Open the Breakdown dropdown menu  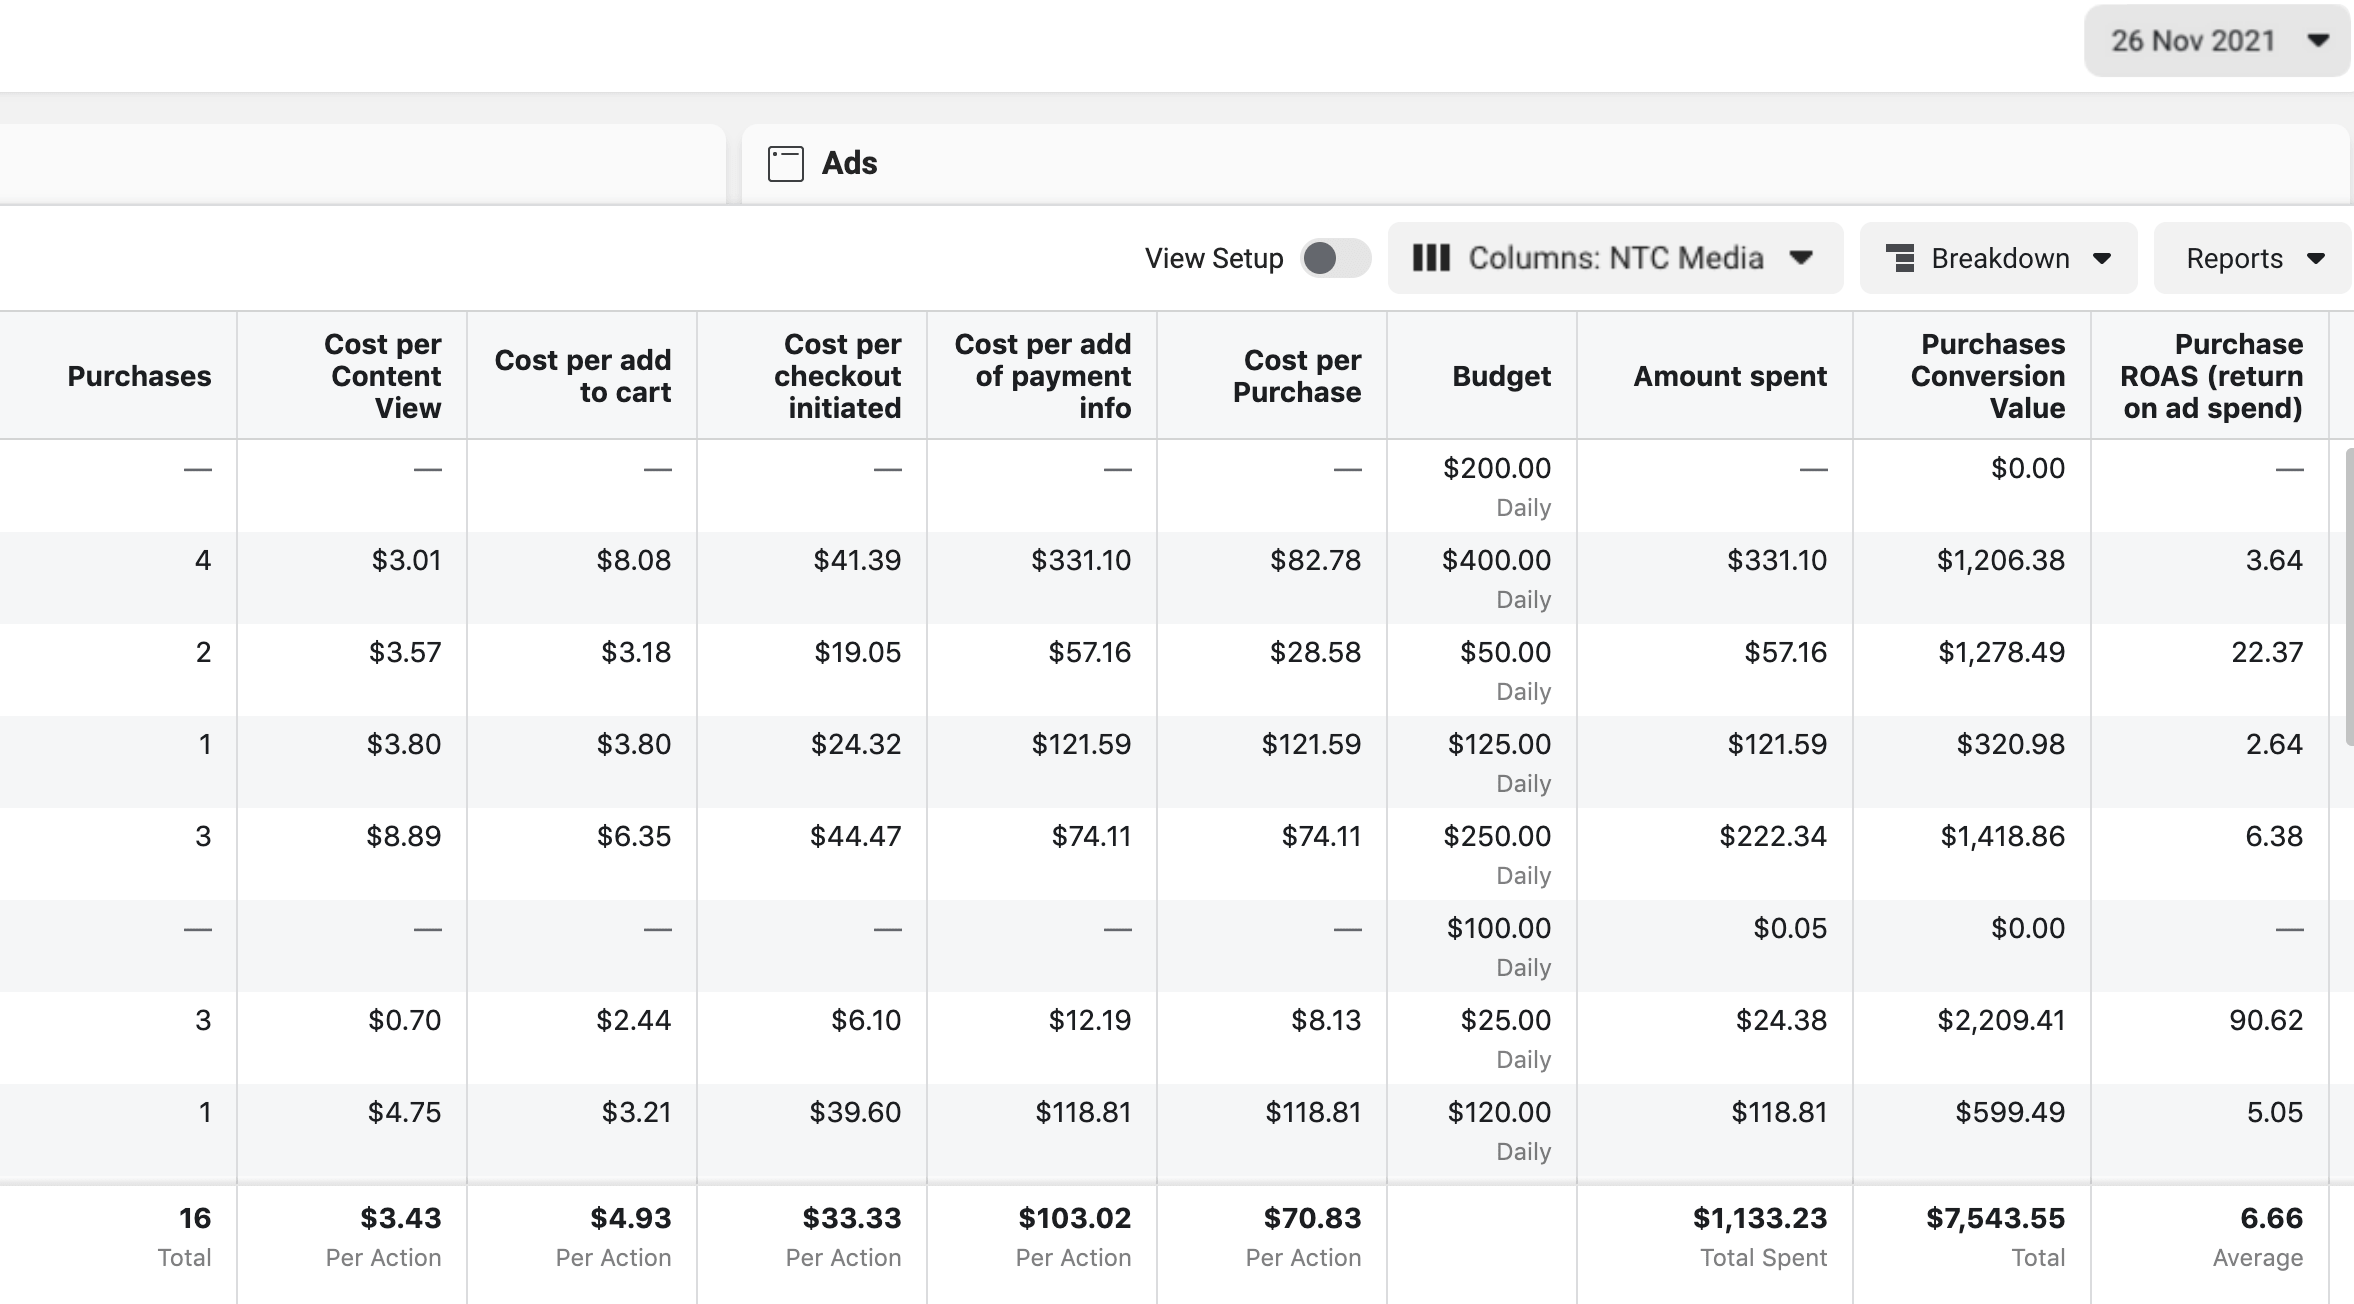[x=1998, y=258]
